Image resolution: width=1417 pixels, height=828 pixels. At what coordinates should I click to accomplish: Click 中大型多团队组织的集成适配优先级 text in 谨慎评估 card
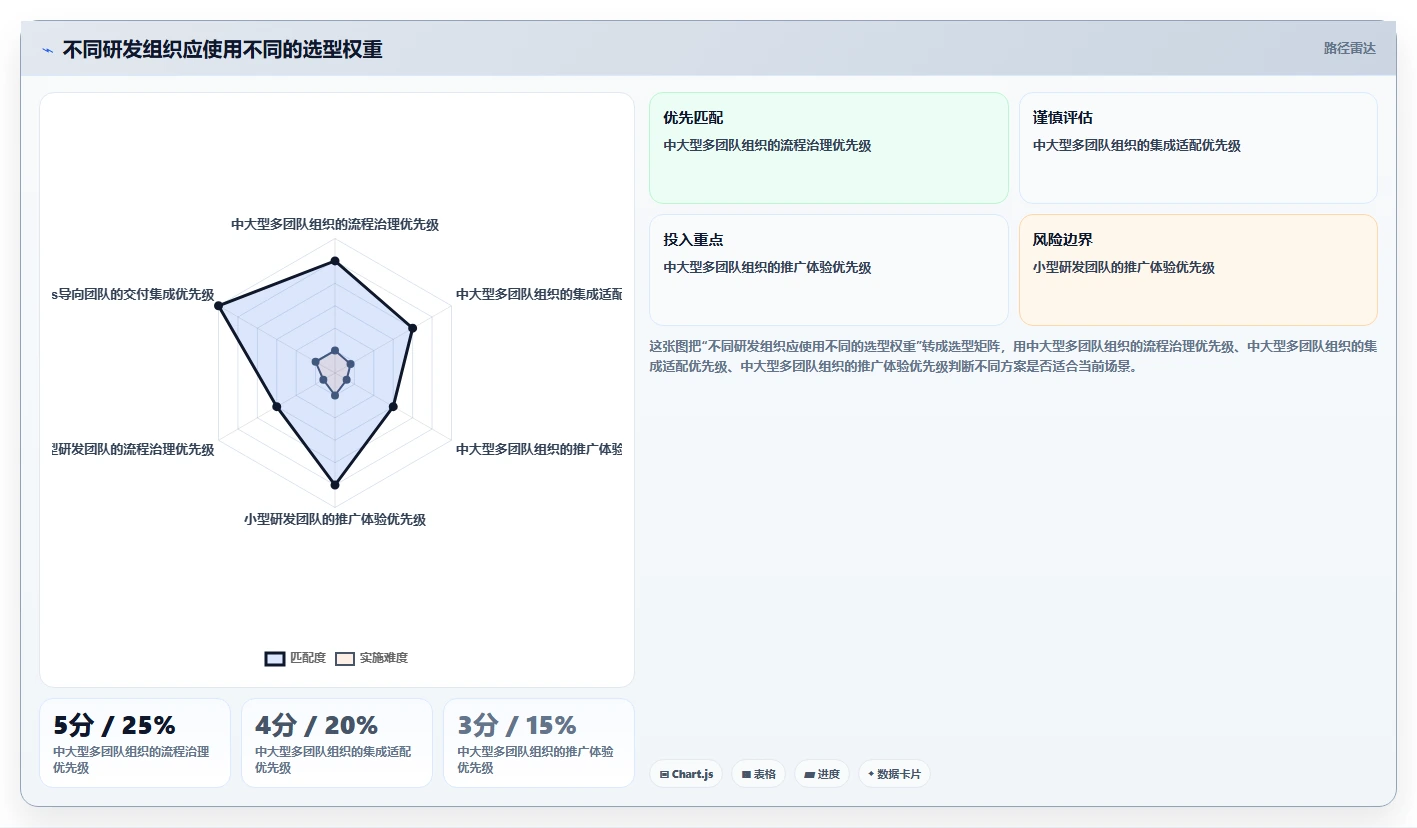[x=1137, y=146]
